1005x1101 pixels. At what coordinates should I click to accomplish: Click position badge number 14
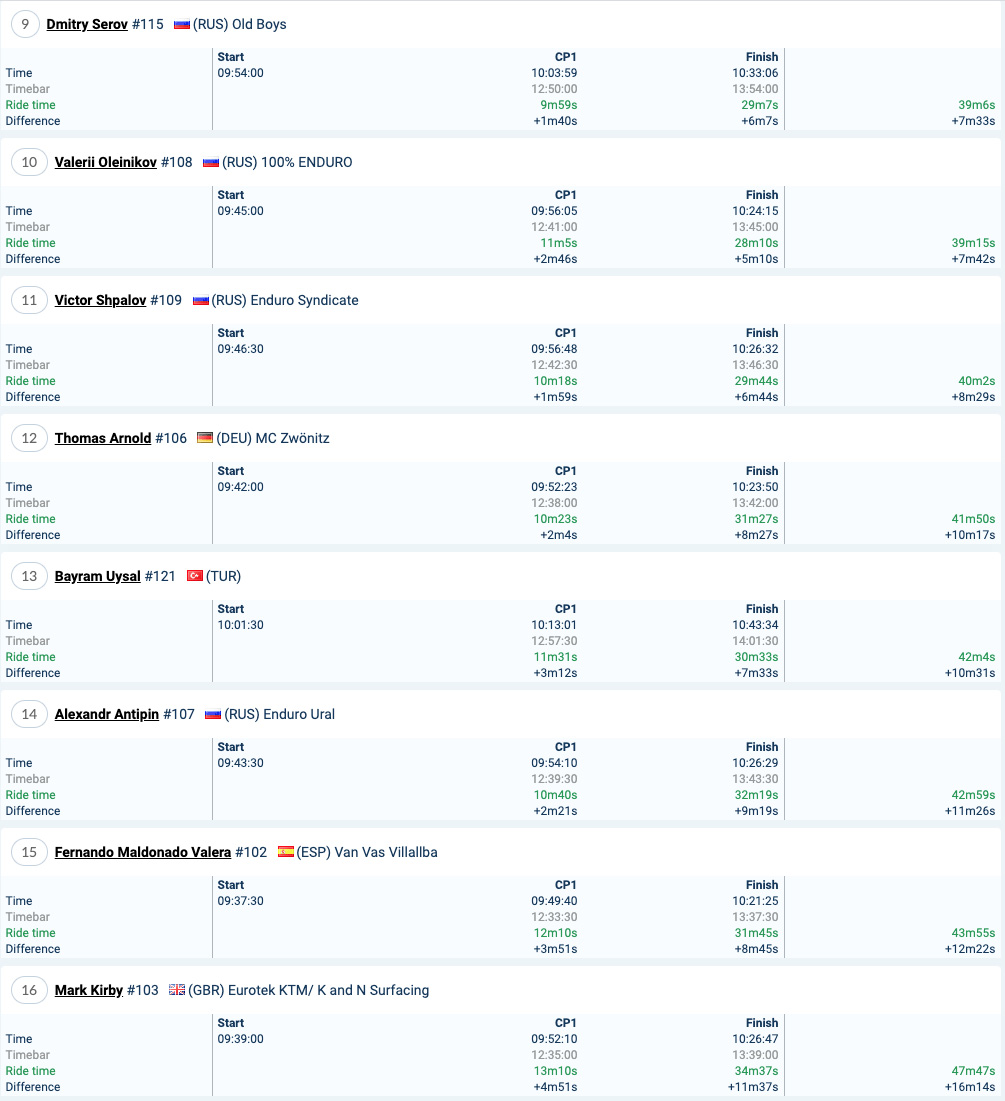coord(29,714)
